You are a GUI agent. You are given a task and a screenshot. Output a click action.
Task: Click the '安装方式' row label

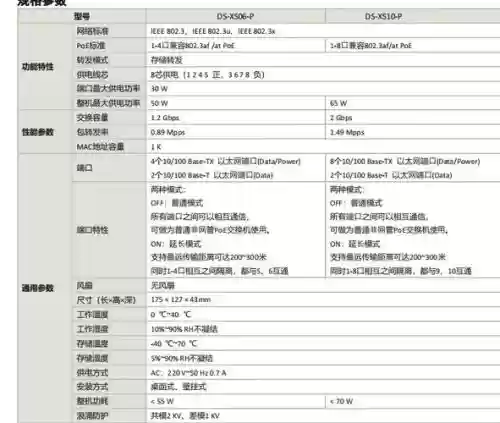(x=92, y=387)
